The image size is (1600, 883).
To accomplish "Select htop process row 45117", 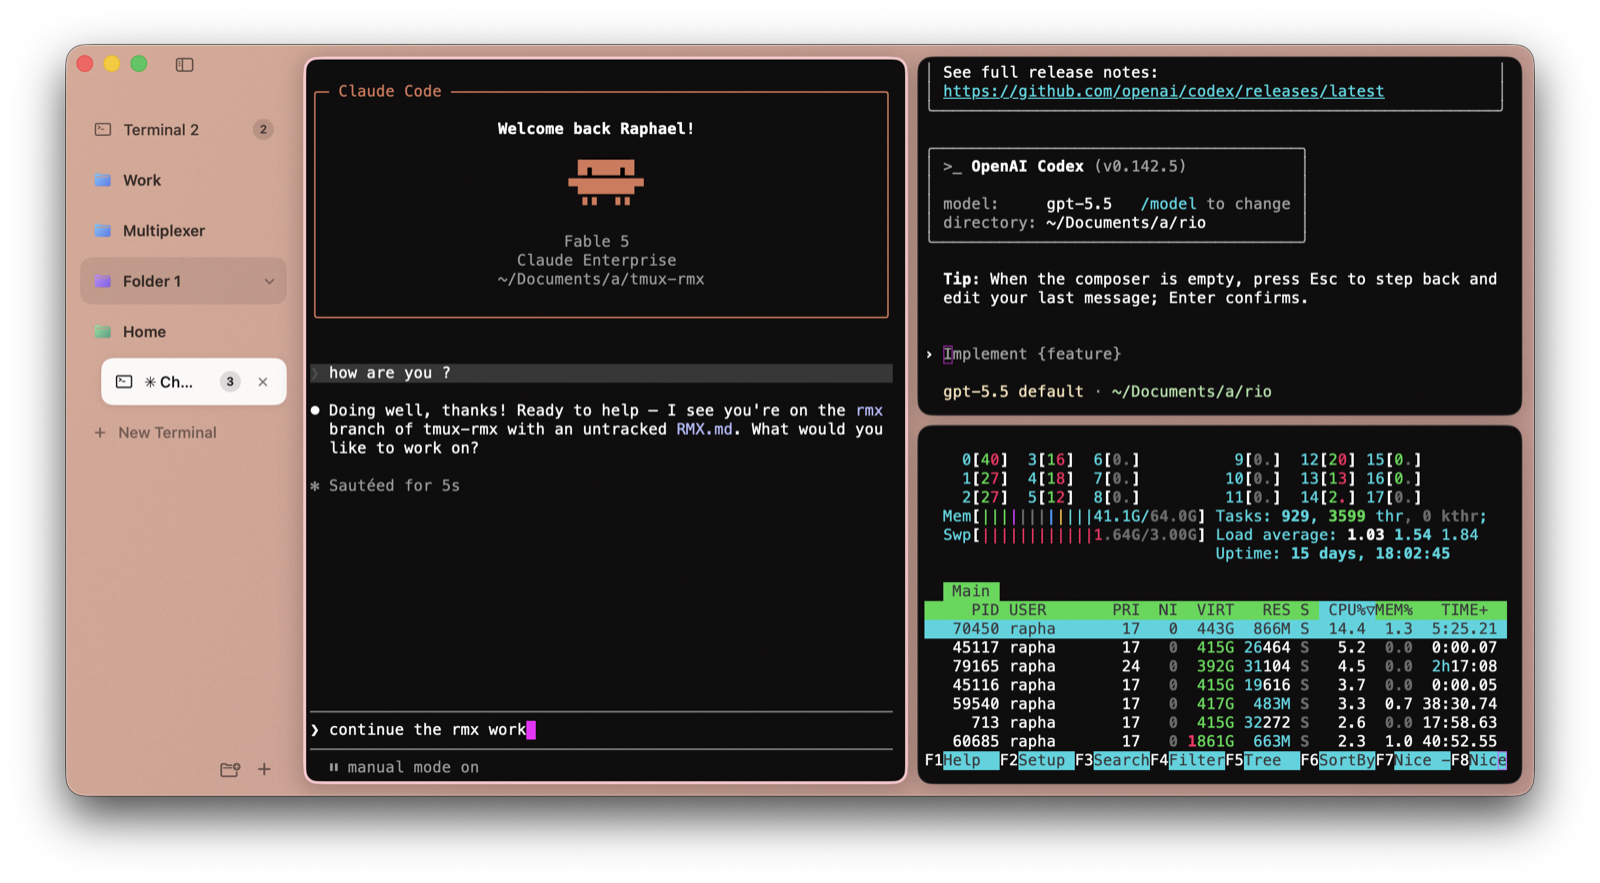I will point(1215,648).
